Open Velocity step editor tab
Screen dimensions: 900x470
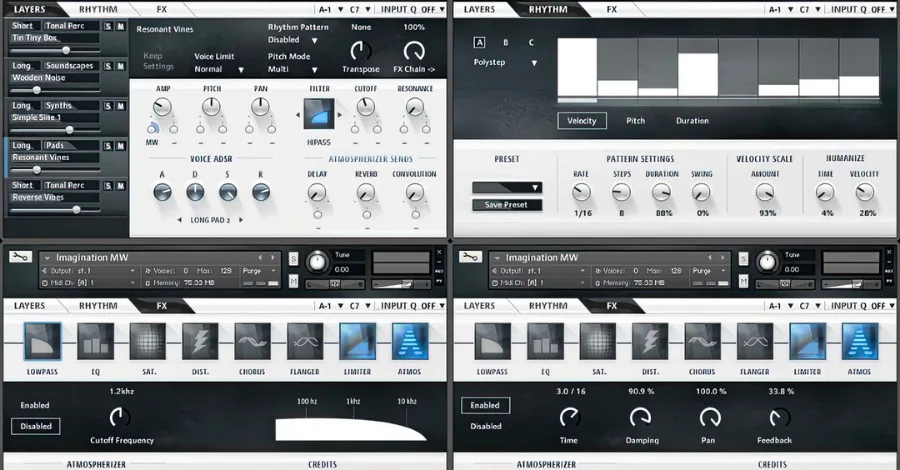click(x=582, y=121)
